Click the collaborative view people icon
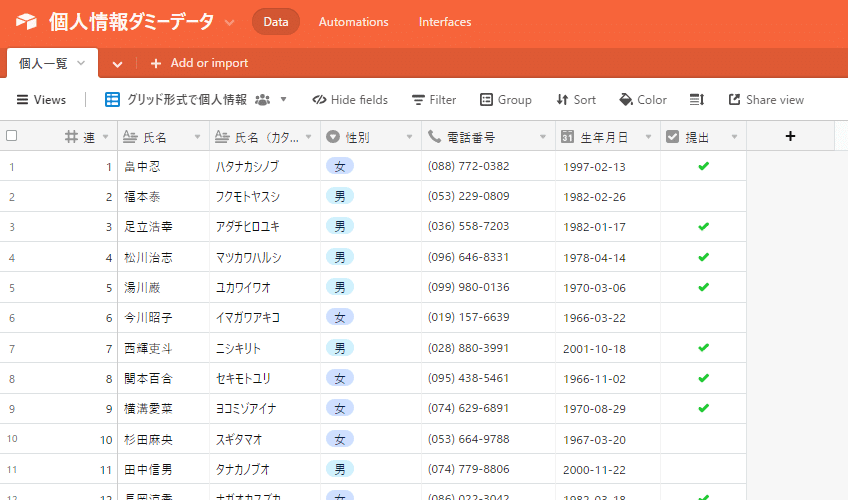 pyautogui.click(x=262, y=99)
